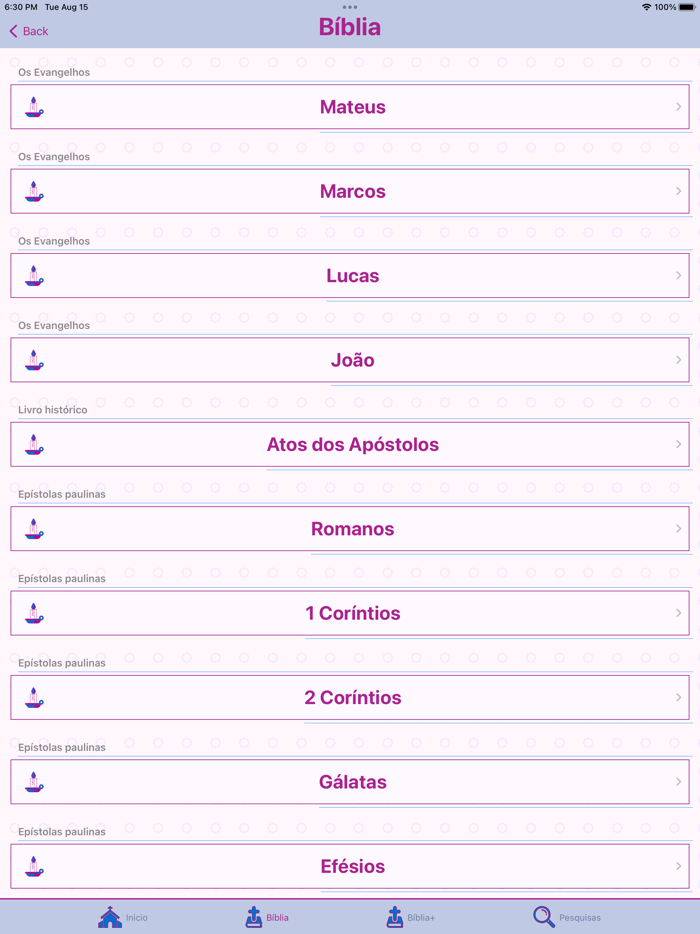Tap the candle icon beside Lucas
This screenshot has height=934, width=700.
(x=33, y=275)
